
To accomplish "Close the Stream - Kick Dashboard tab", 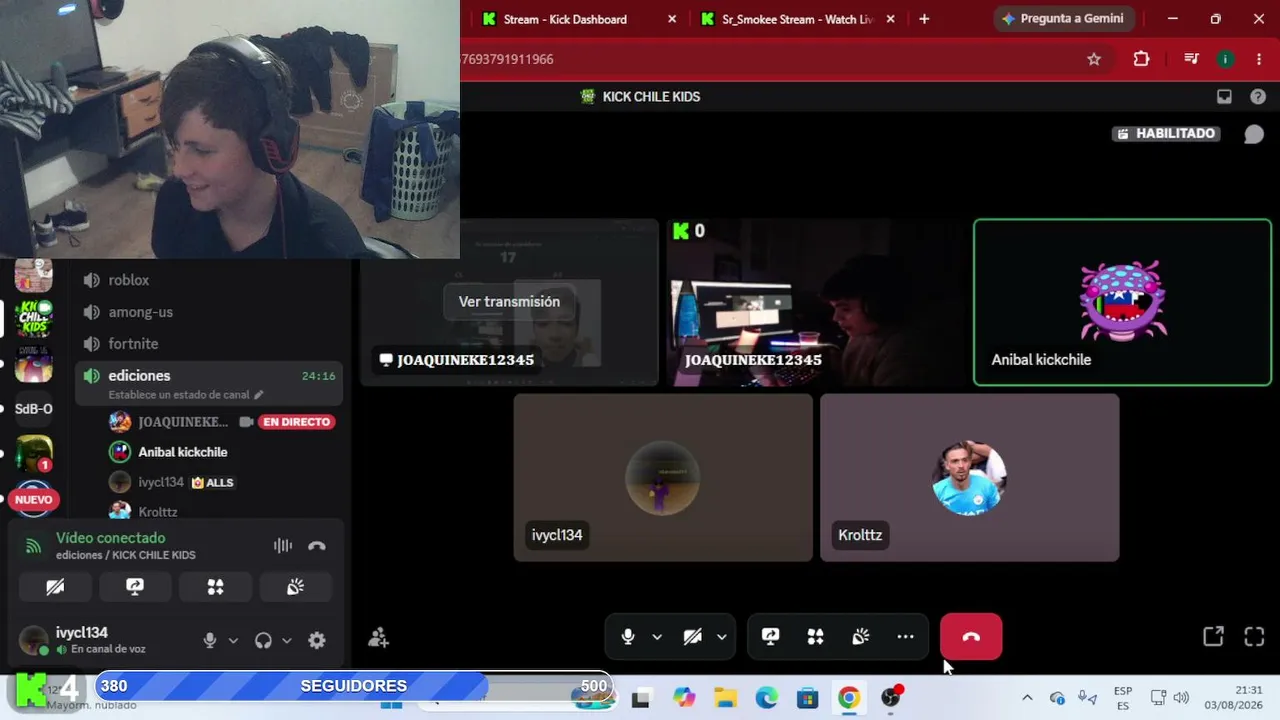I will (672, 19).
